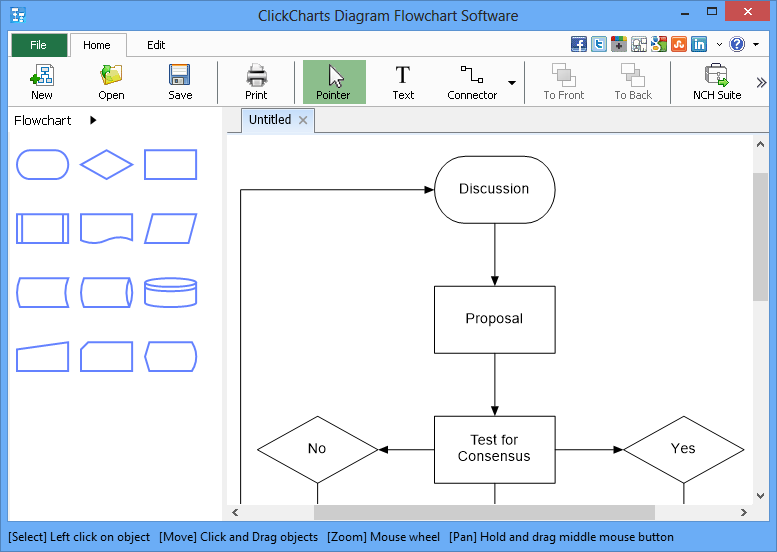Expand the Connector style dropdown arrow
The width and height of the screenshot is (777, 552).
(x=512, y=83)
